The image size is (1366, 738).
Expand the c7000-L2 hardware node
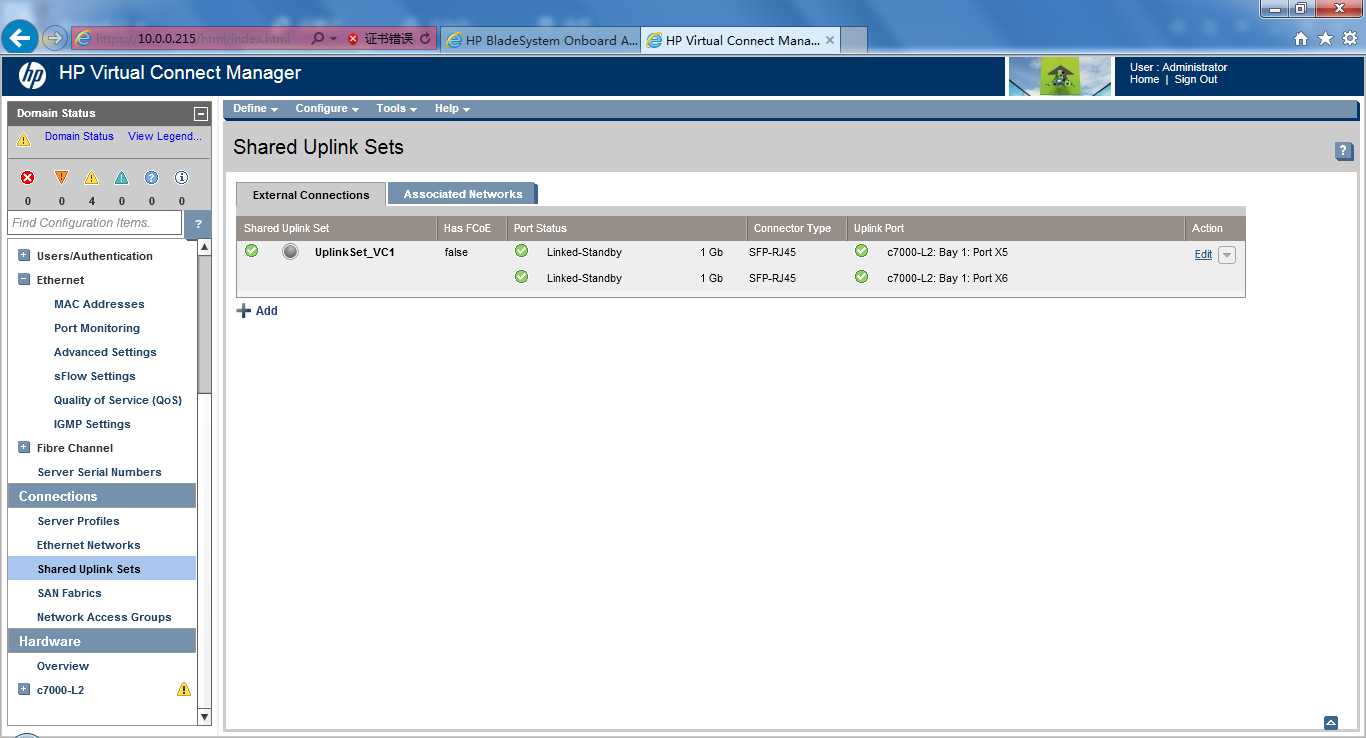(x=24, y=689)
